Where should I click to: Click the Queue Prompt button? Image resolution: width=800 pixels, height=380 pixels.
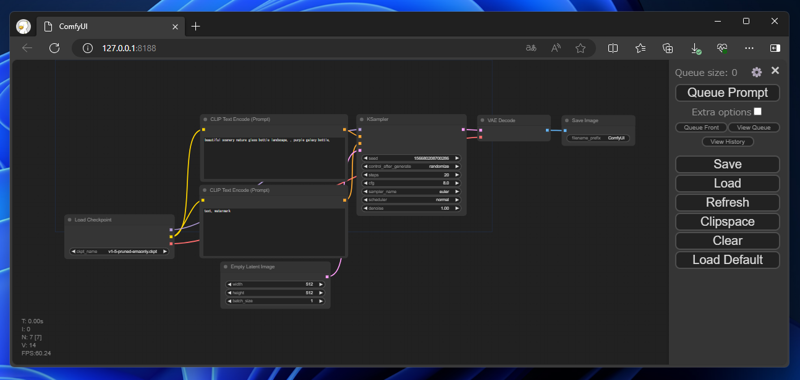[x=728, y=93]
